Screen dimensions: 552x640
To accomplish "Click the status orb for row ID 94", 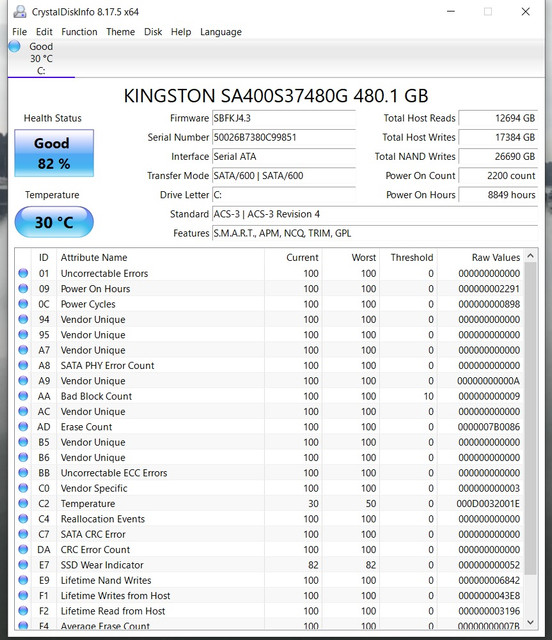I will coord(23,319).
